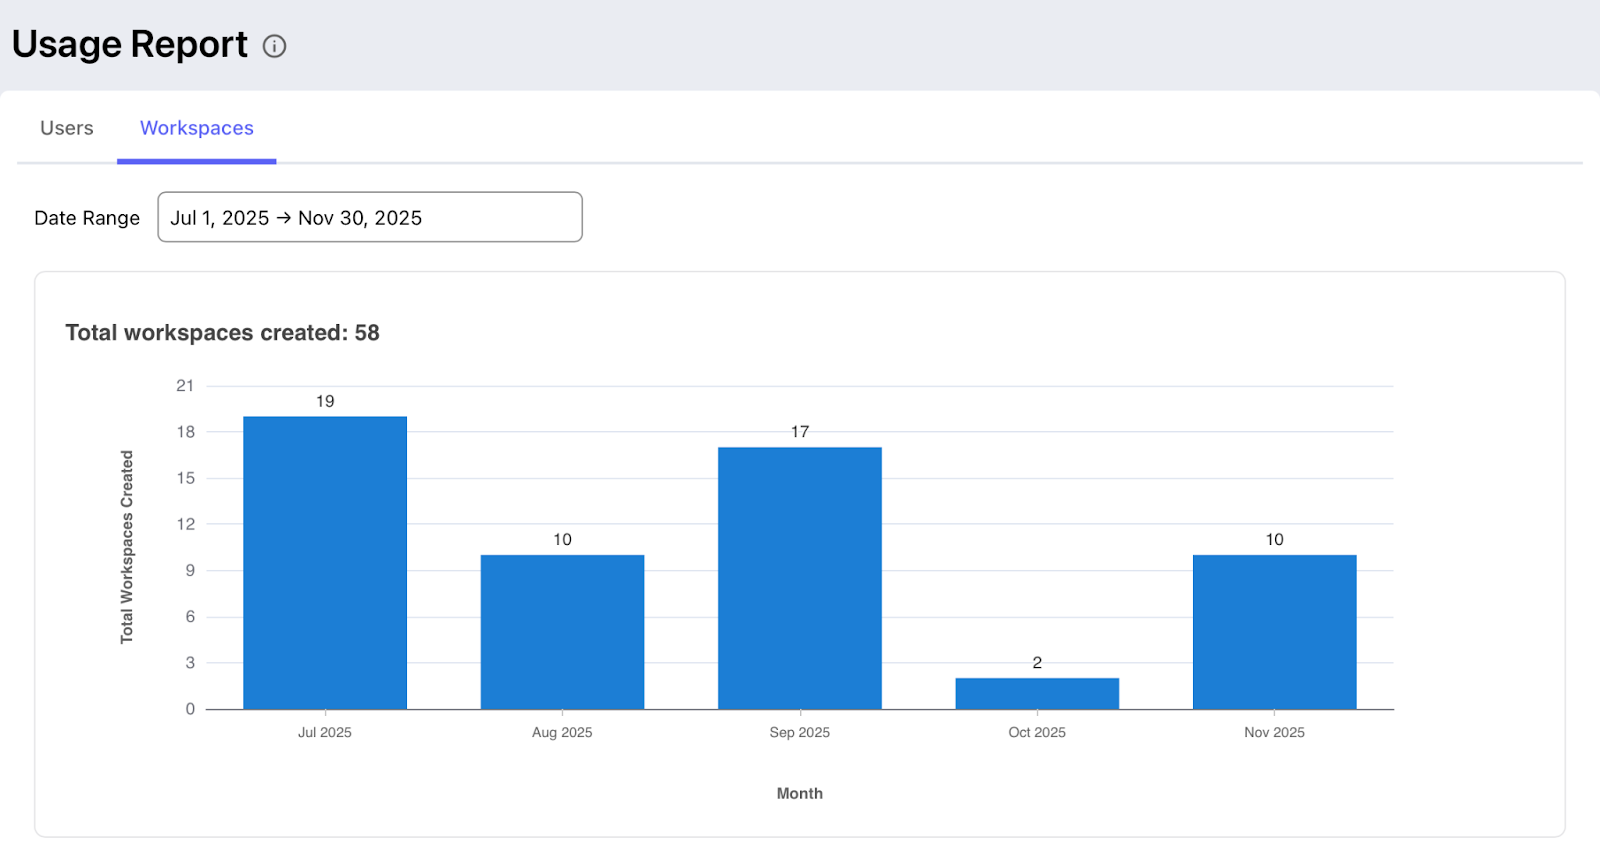Click the Date Range label
The image size is (1600, 862).
pyautogui.click(x=87, y=218)
